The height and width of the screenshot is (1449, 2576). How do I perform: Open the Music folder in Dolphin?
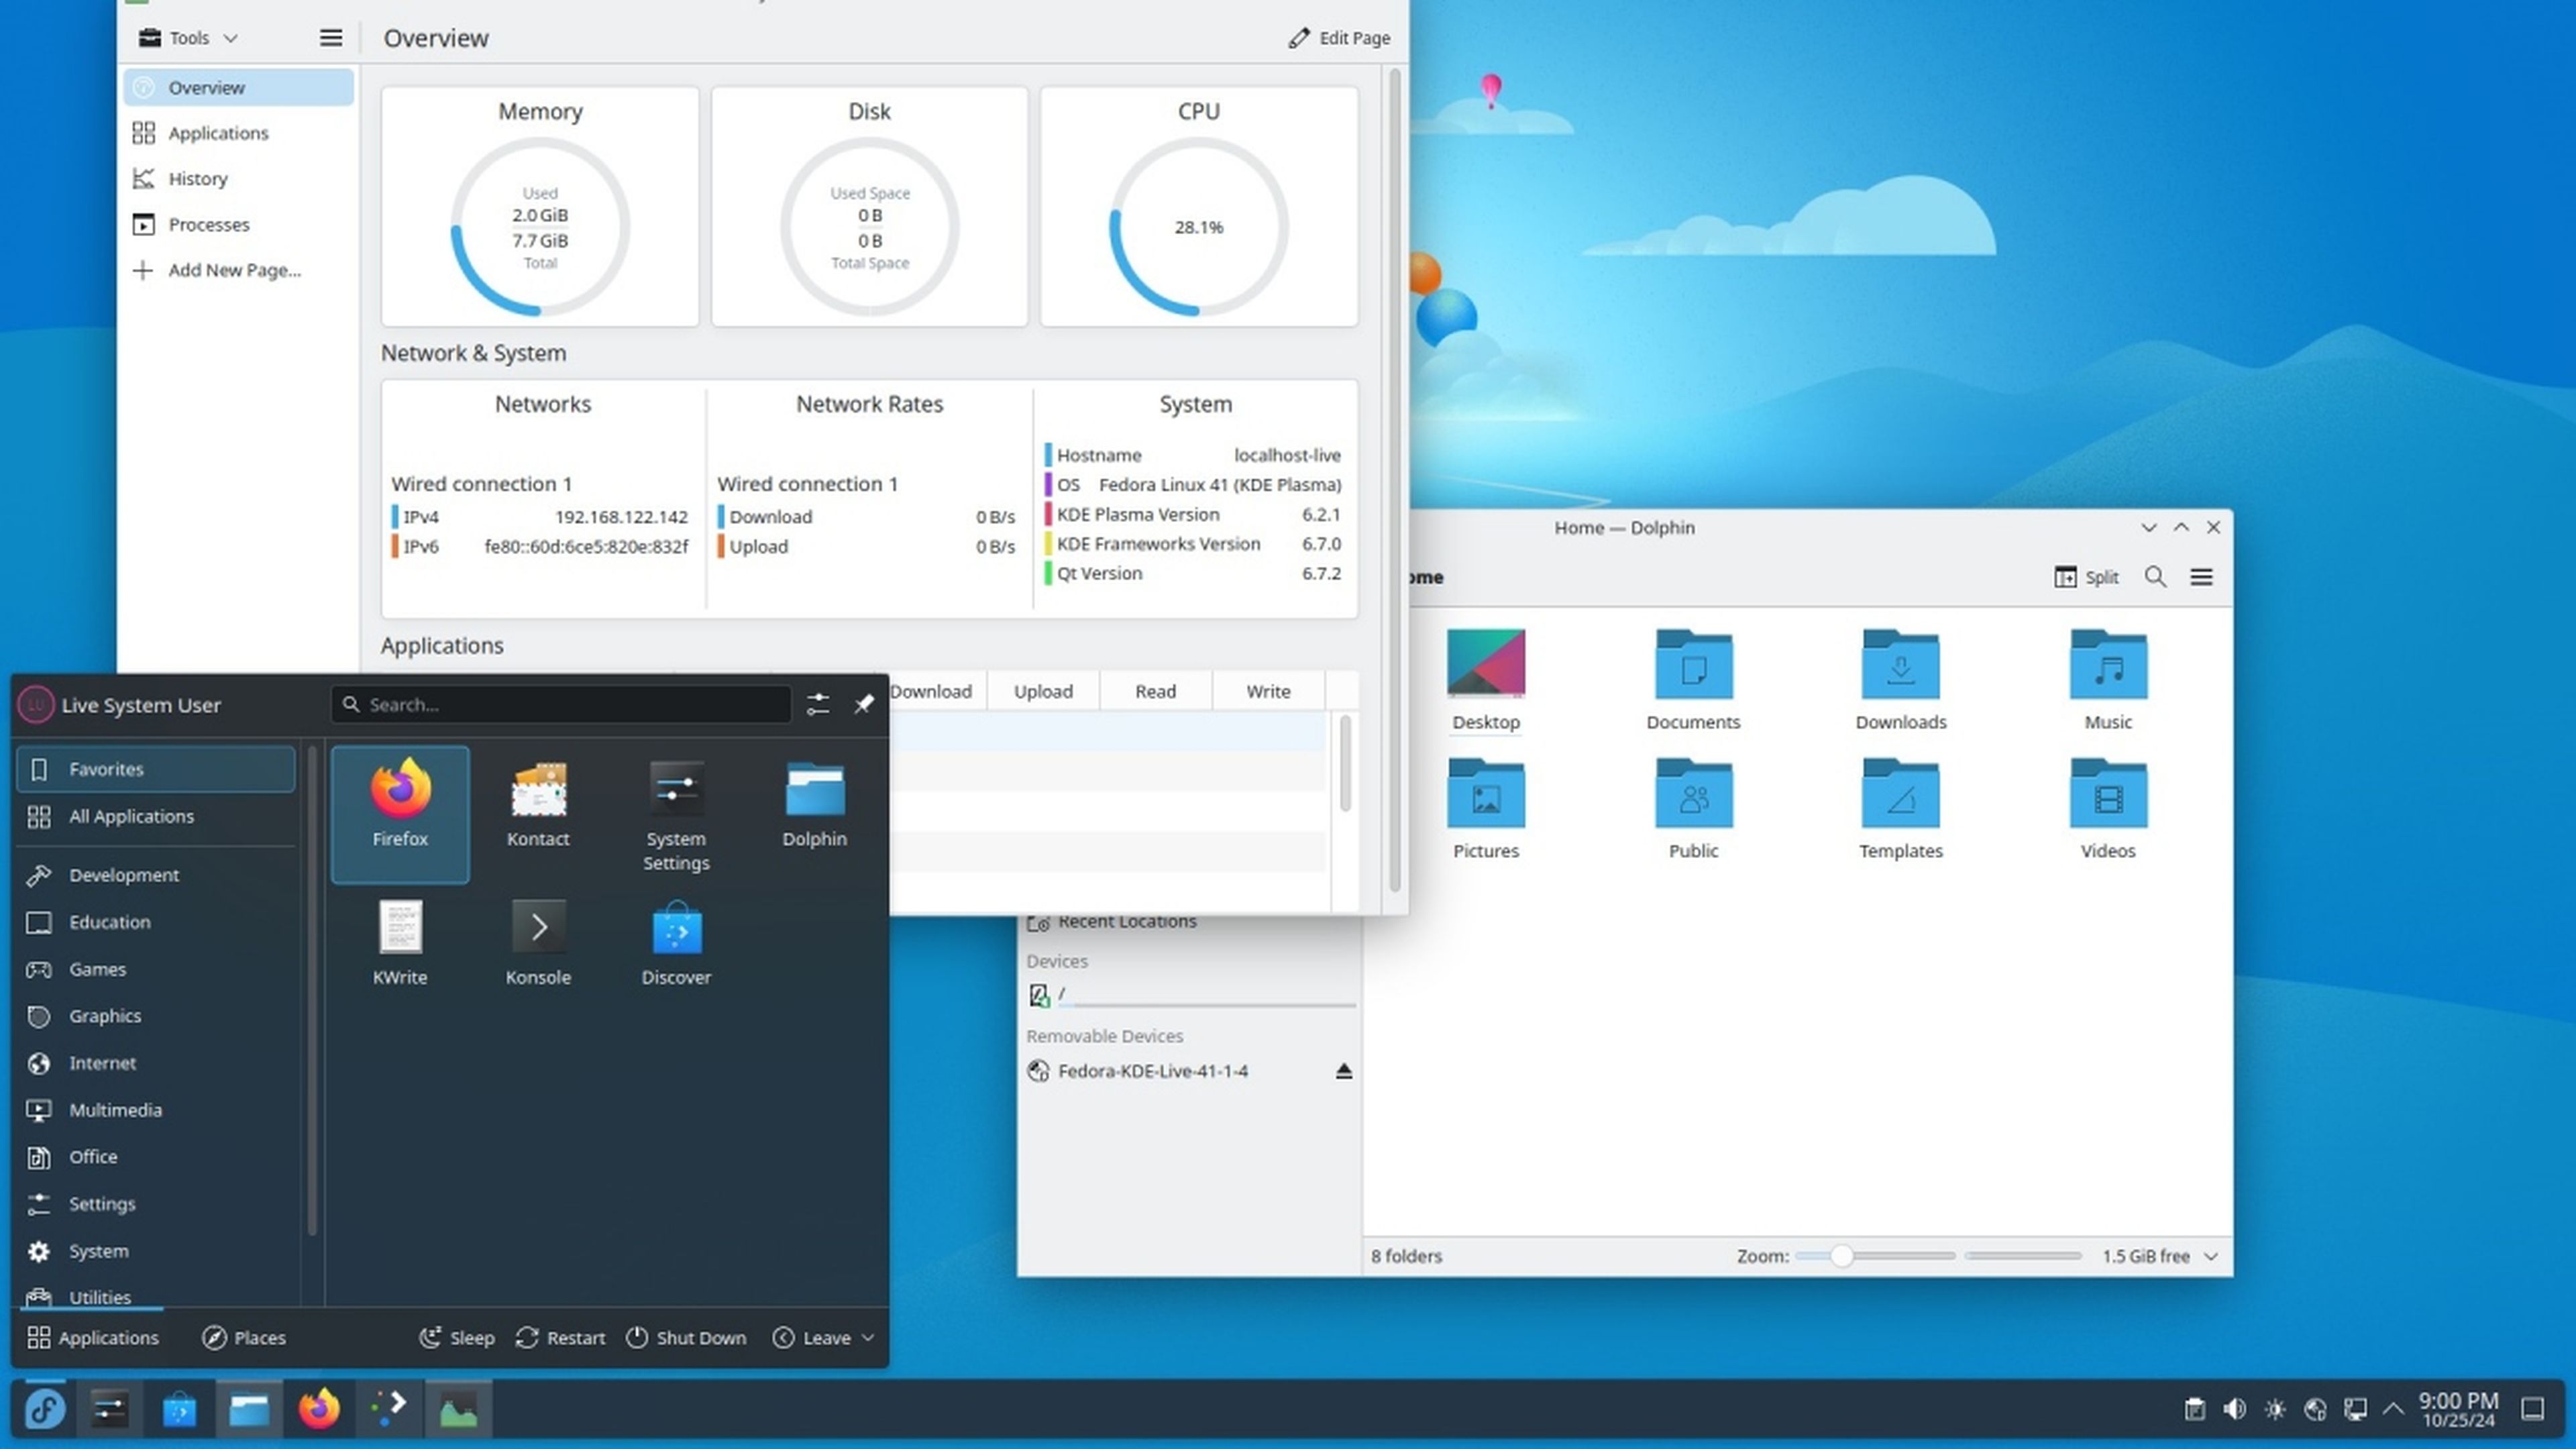click(x=2108, y=680)
